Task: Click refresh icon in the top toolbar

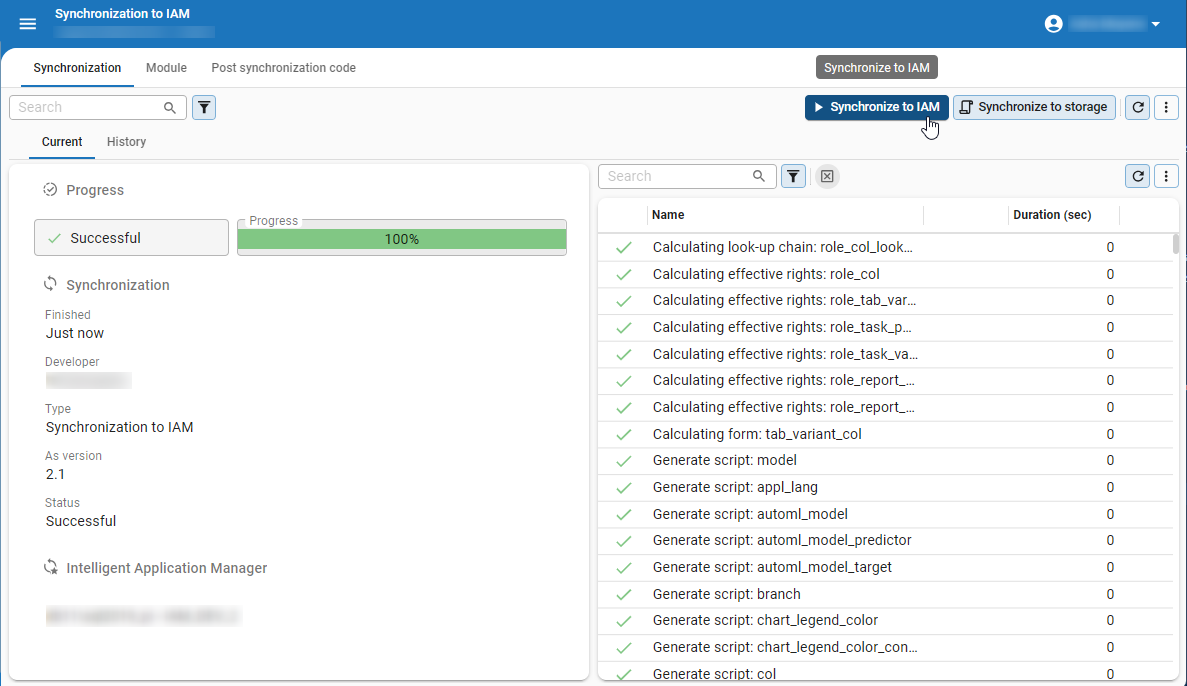Action: (1137, 107)
